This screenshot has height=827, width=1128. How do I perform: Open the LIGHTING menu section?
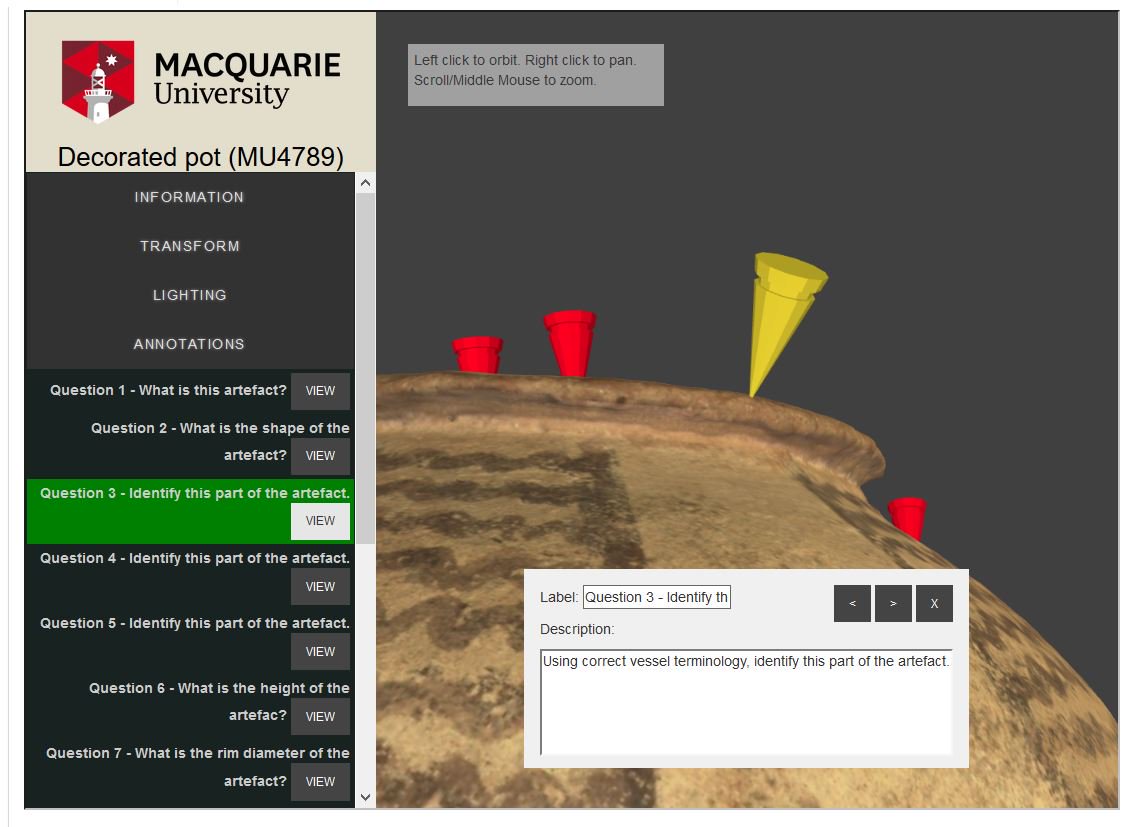pos(189,295)
